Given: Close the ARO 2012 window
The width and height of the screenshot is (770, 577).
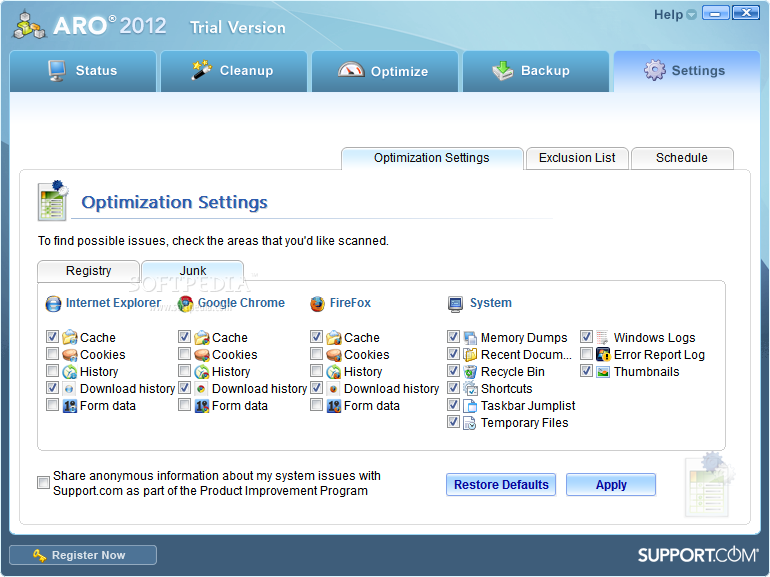Looking at the screenshot, I should click(x=746, y=13).
